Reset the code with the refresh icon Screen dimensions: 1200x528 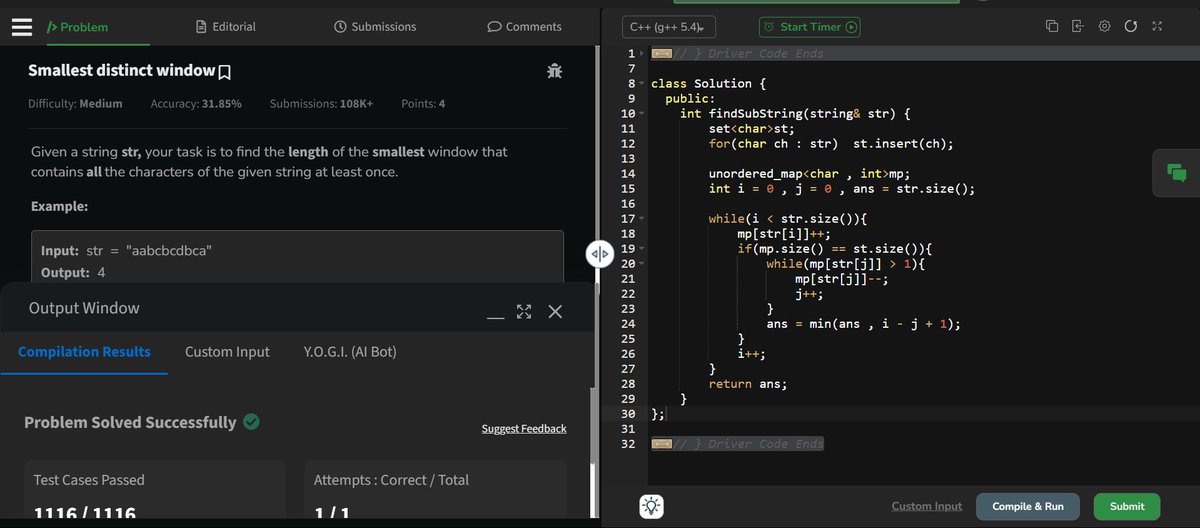pos(1131,26)
